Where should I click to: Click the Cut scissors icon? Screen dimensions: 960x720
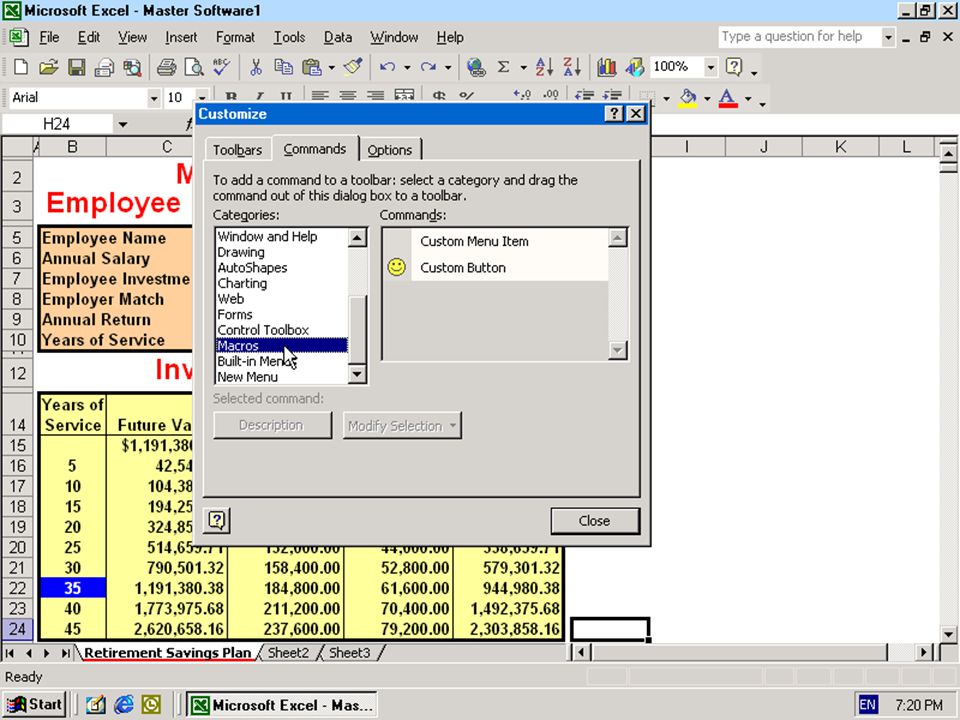pyautogui.click(x=255, y=67)
